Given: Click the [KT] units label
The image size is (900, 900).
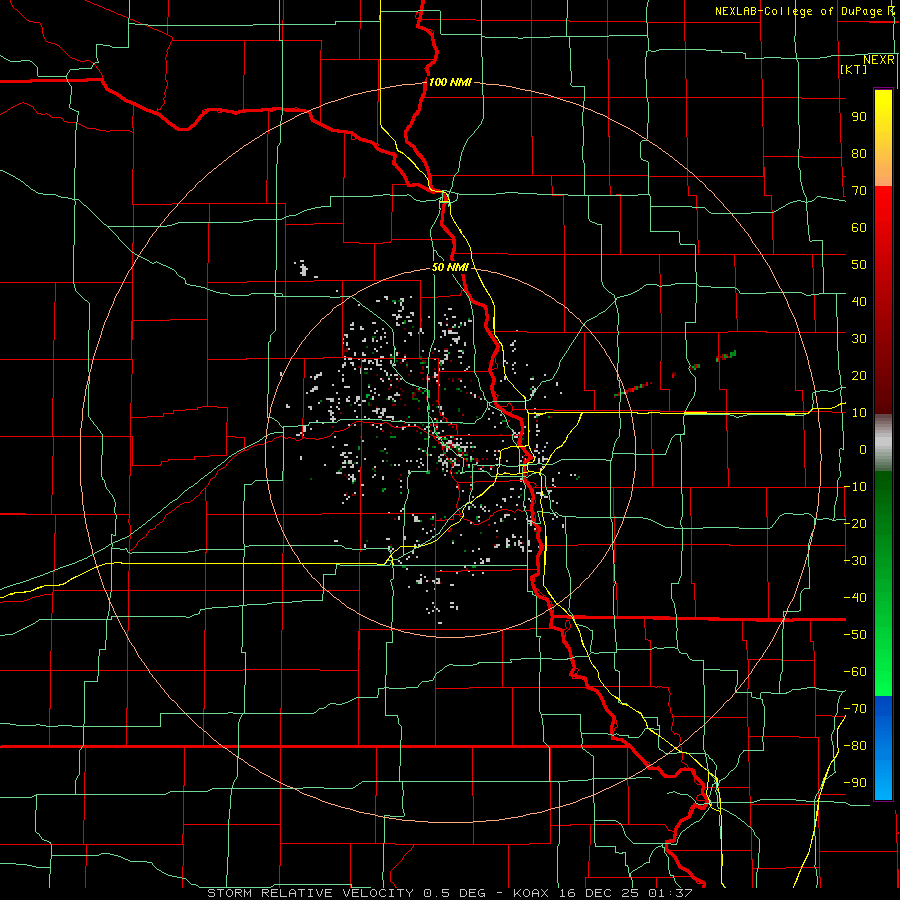Looking at the screenshot, I should [853, 69].
